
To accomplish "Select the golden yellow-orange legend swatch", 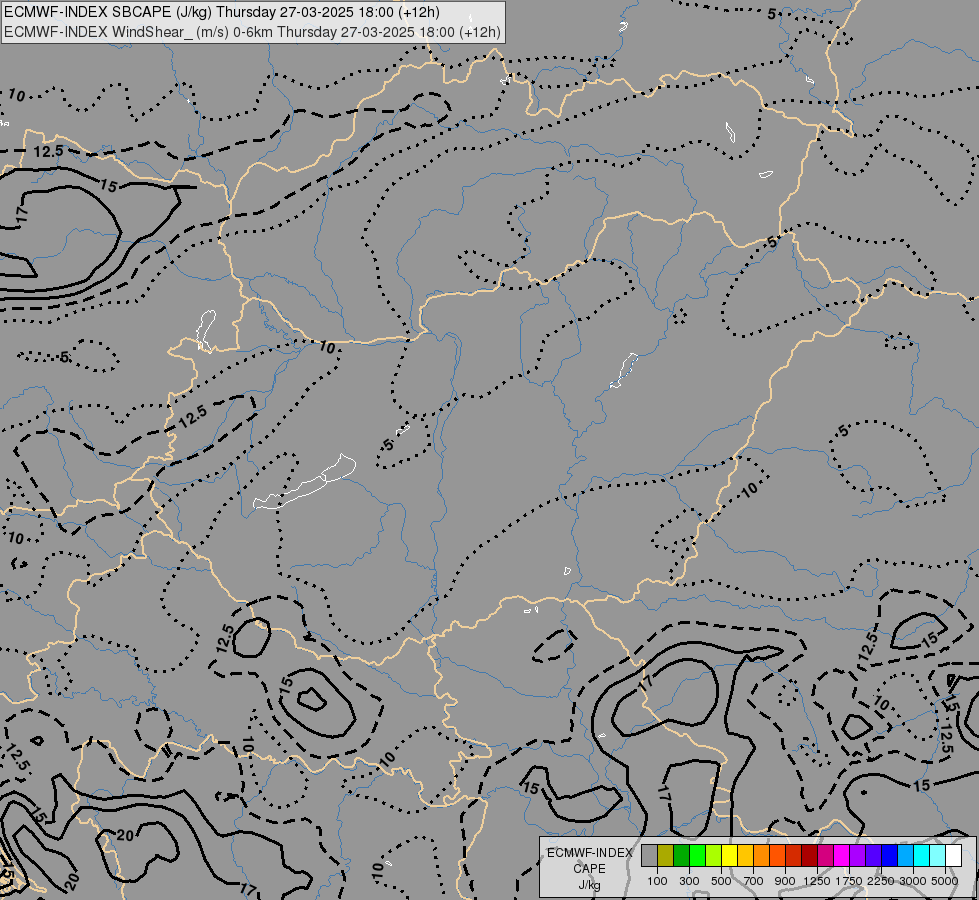I will click(745, 855).
